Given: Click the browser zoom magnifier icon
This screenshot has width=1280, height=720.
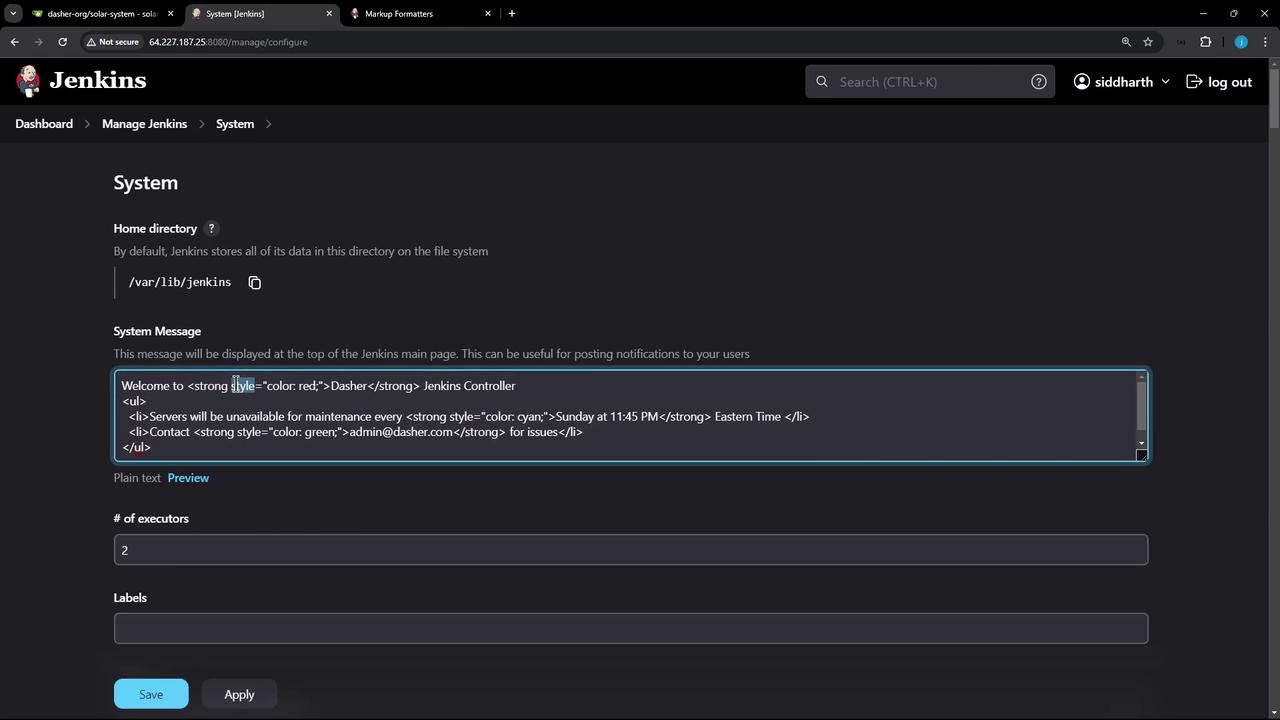Looking at the screenshot, I should coord(1126,42).
